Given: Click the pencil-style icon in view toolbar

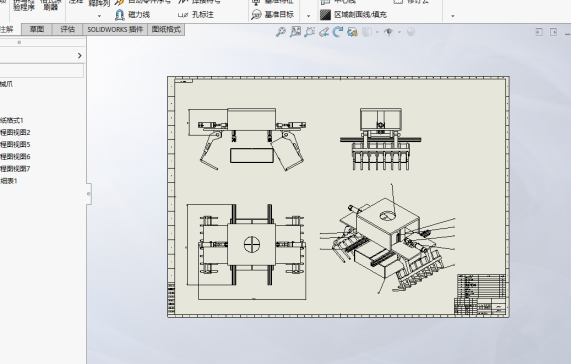Looking at the screenshot, I should pos(323,32).
